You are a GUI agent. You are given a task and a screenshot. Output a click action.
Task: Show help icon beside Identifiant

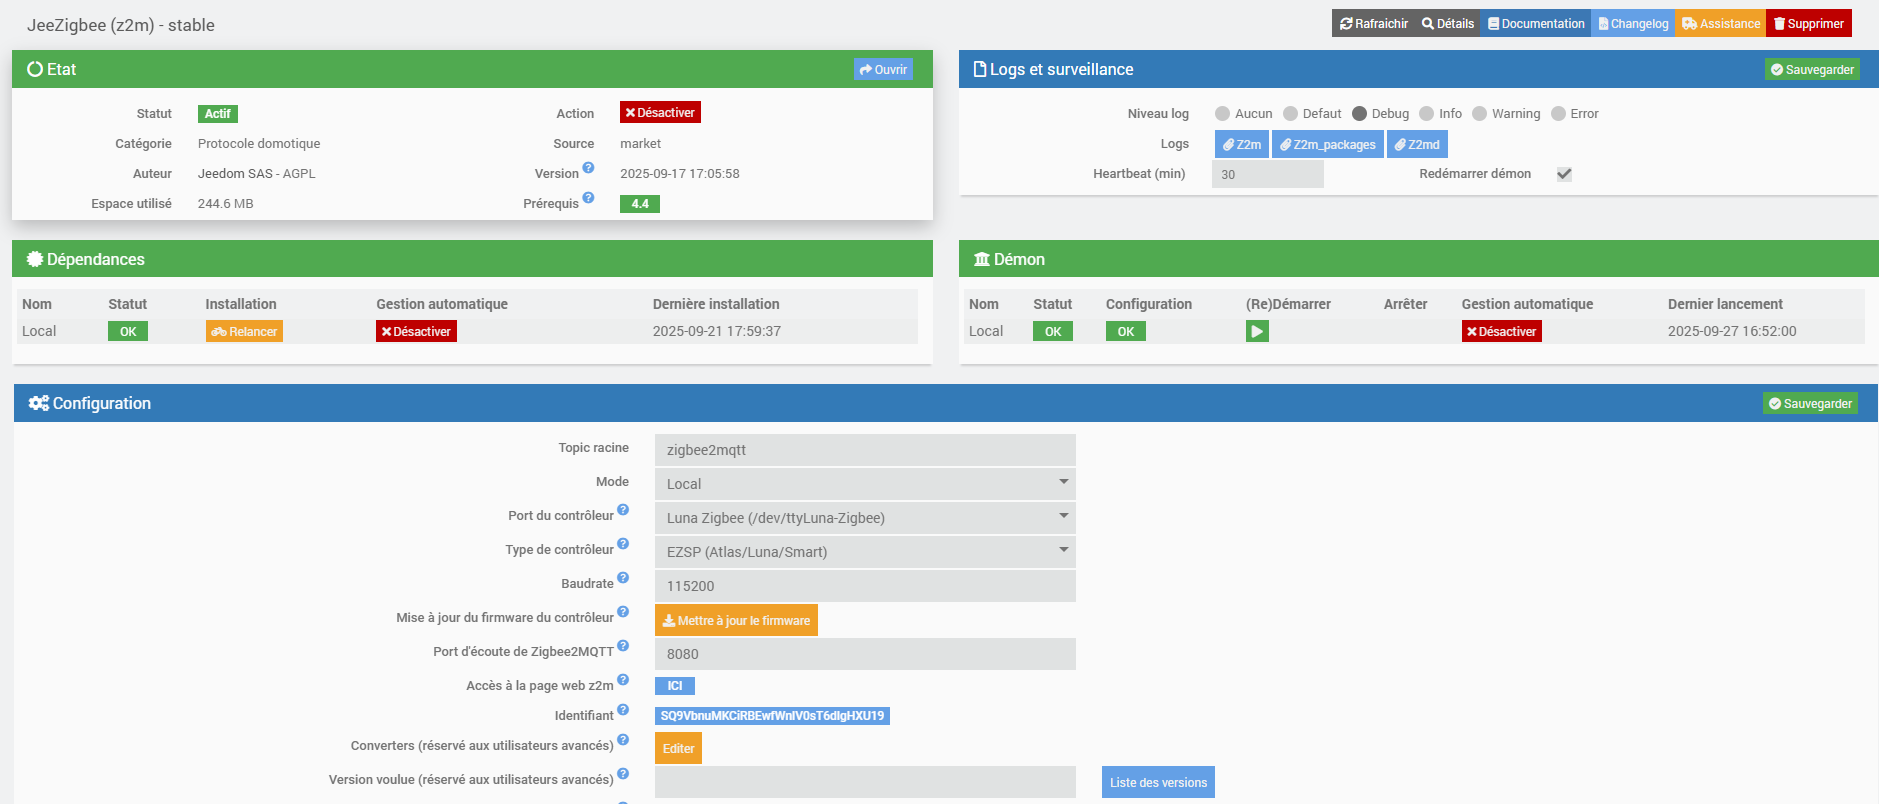click(623, 710)
